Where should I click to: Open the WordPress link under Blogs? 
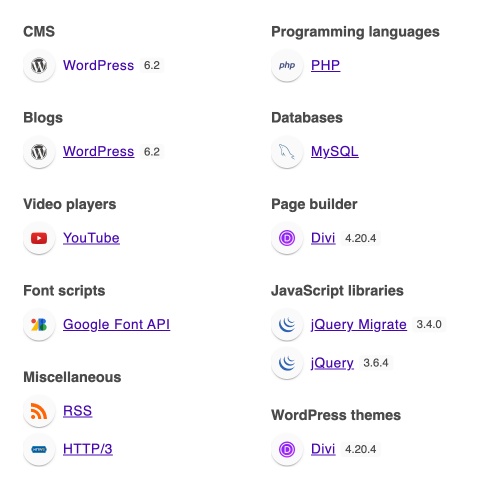99,152
